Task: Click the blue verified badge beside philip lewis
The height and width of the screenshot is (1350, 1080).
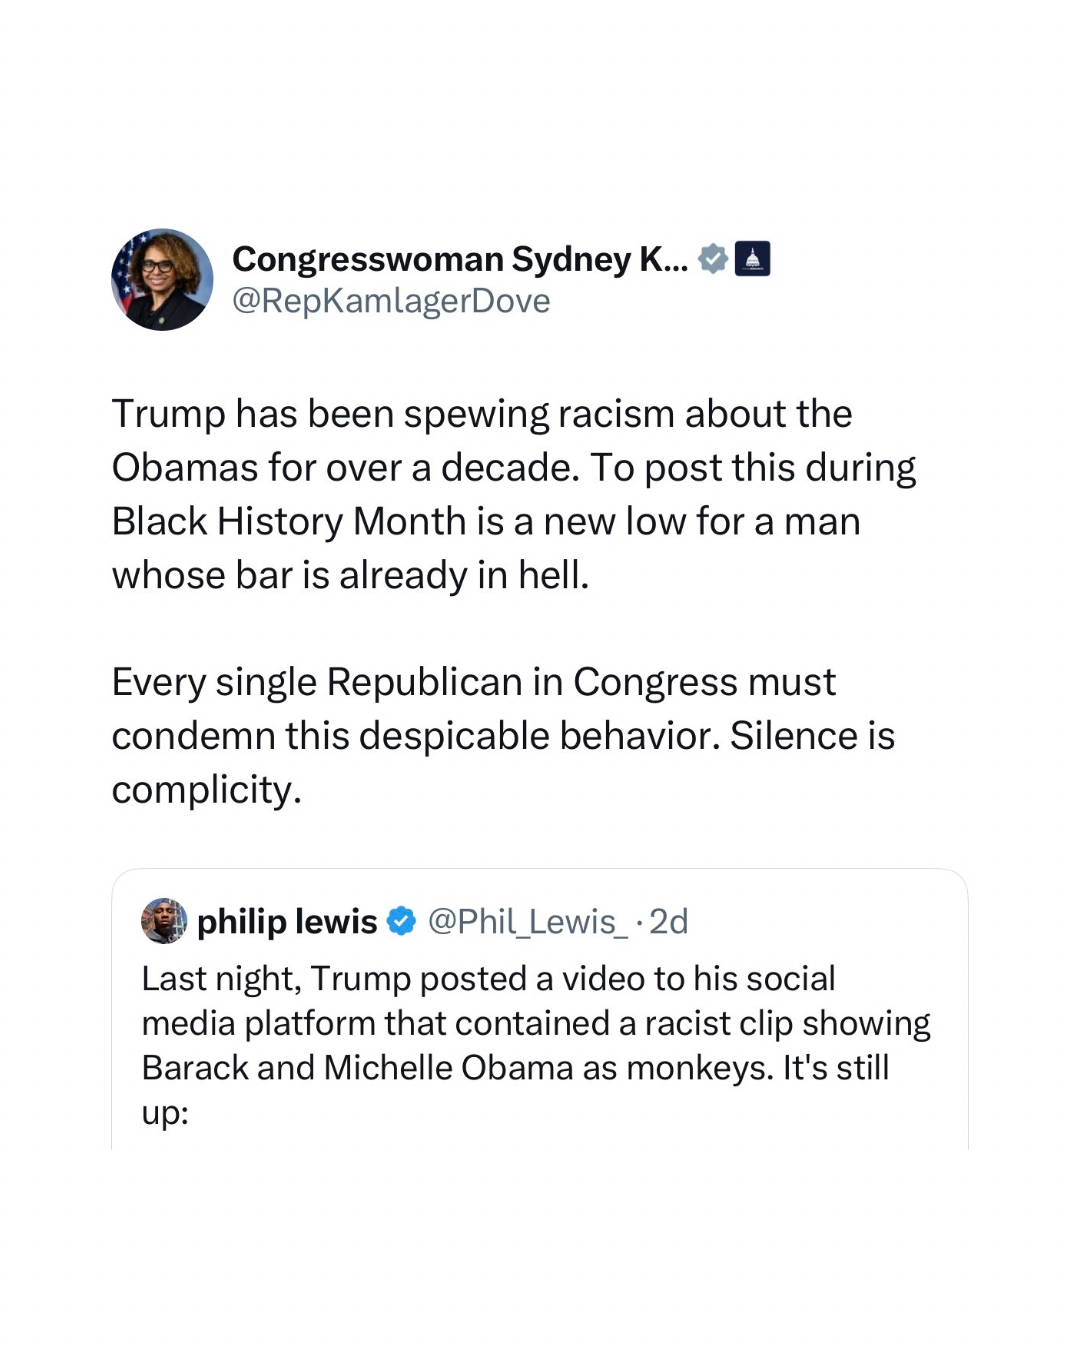Action: 402,921
